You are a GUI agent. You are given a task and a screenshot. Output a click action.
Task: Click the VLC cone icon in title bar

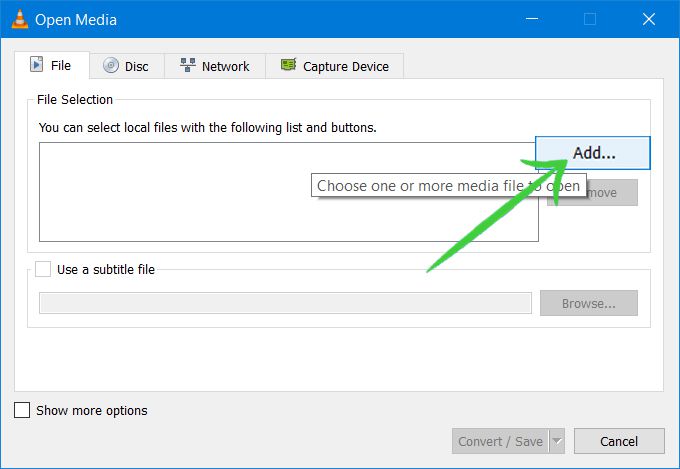tap(19, 19)
